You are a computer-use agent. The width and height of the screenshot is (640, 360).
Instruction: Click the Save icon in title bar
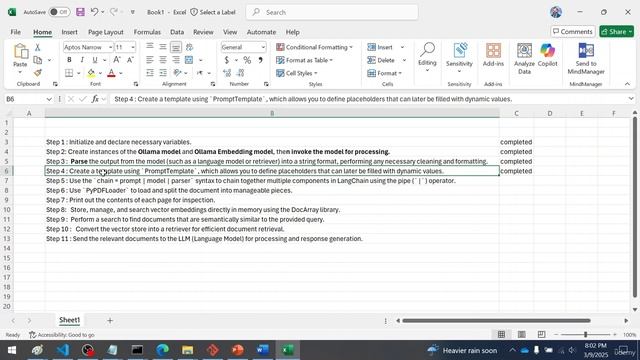coord(80,12)
